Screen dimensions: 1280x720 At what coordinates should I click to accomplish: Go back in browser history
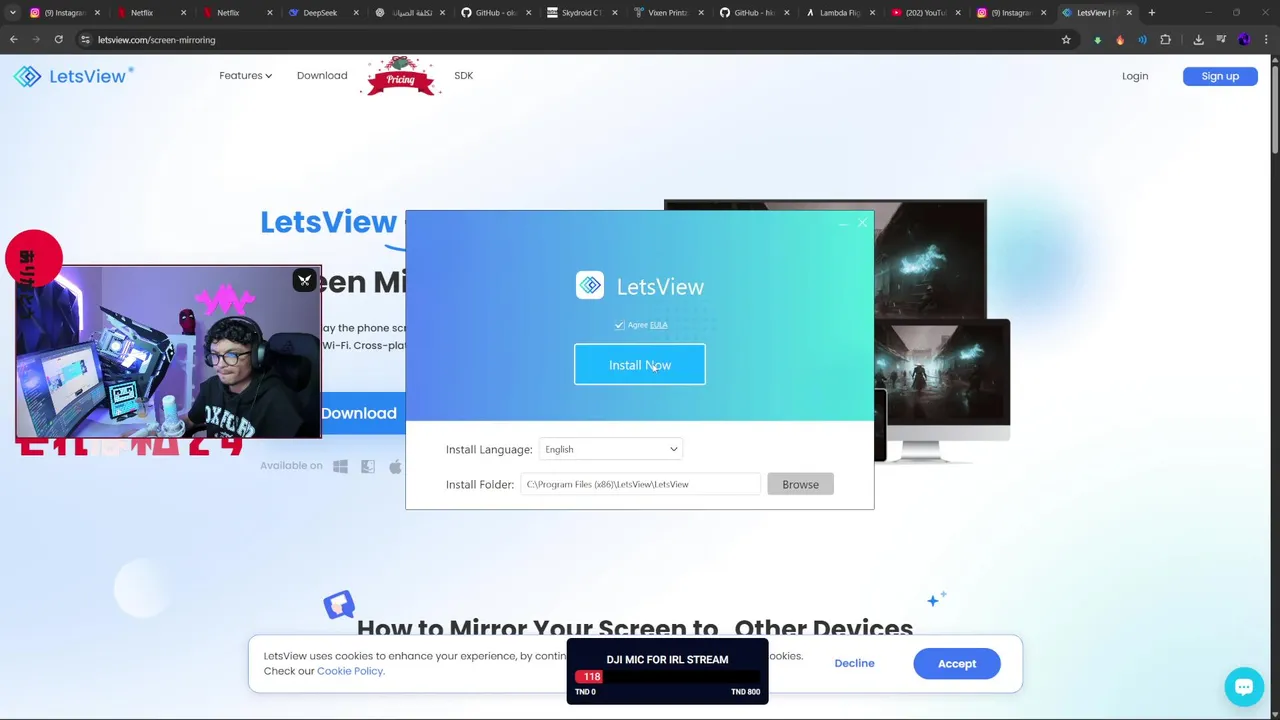tap(14, 40)
